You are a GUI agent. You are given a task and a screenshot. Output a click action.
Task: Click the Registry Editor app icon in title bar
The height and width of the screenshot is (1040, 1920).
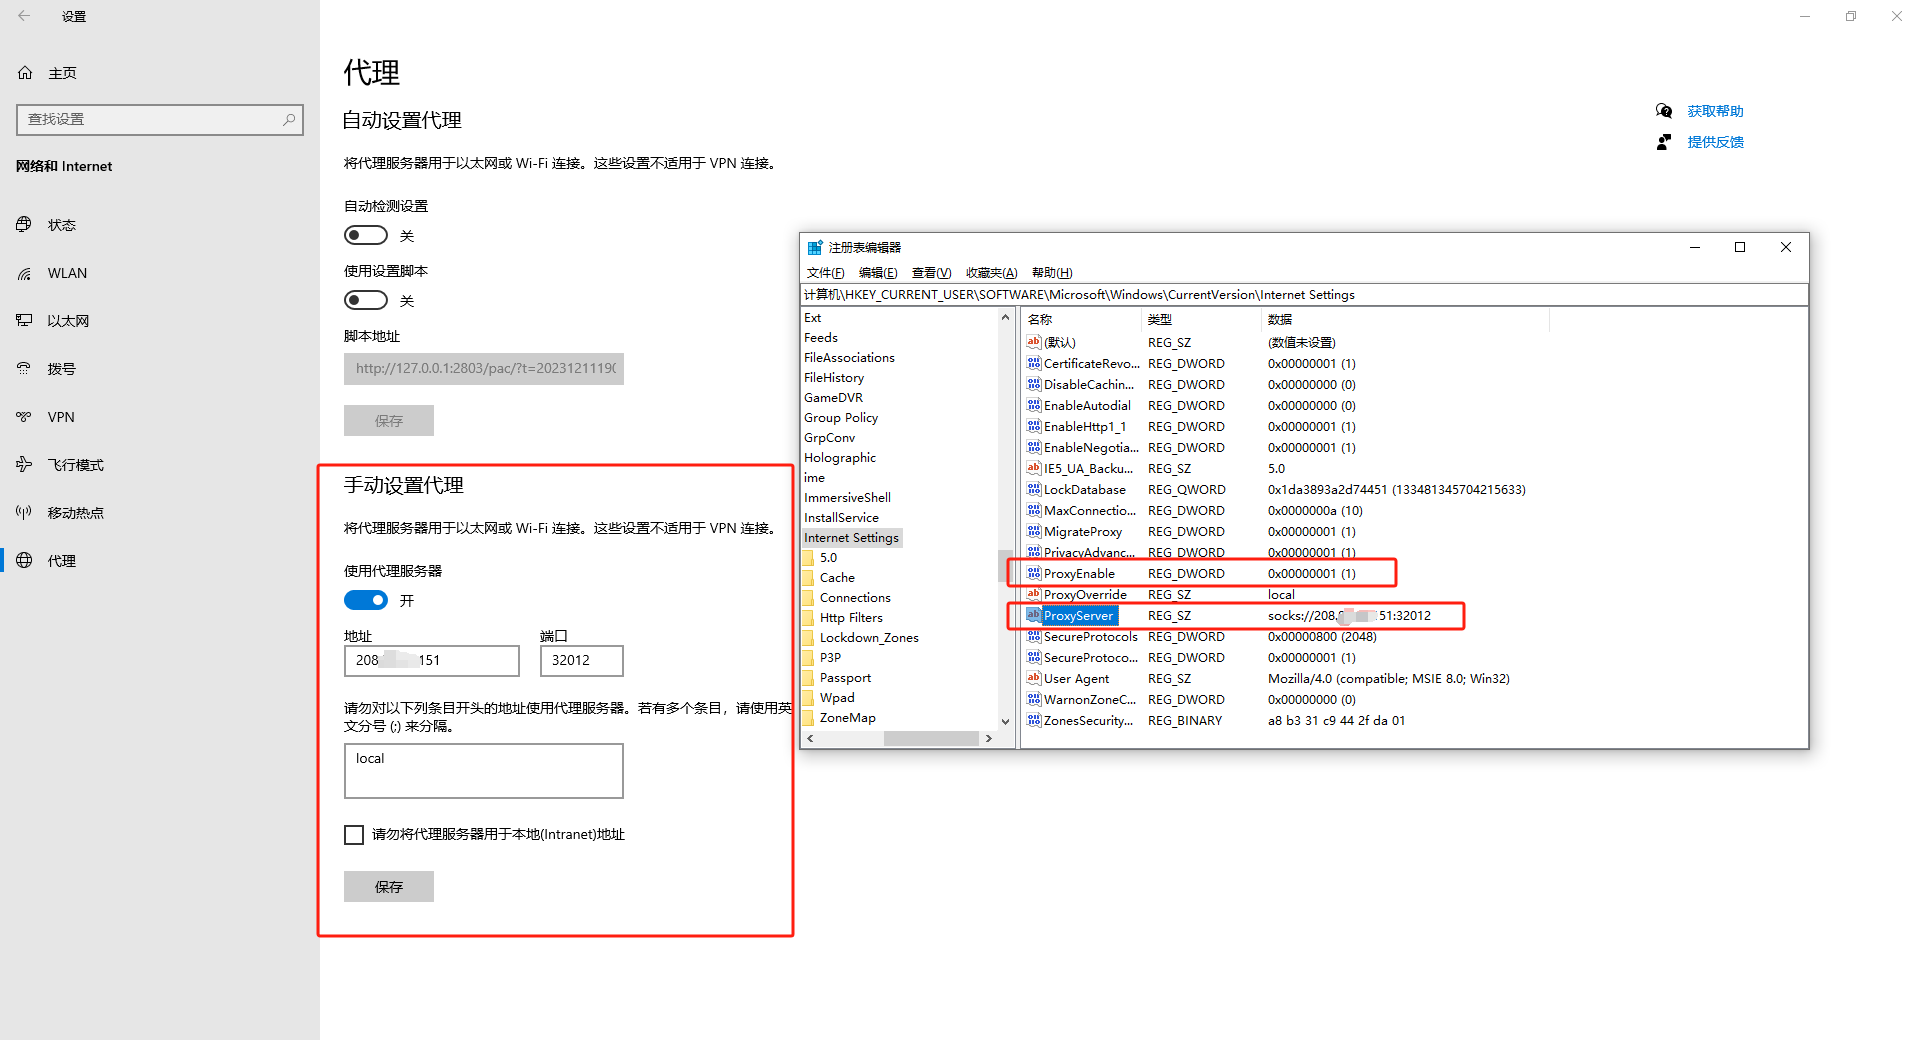(x=815, y=247)
